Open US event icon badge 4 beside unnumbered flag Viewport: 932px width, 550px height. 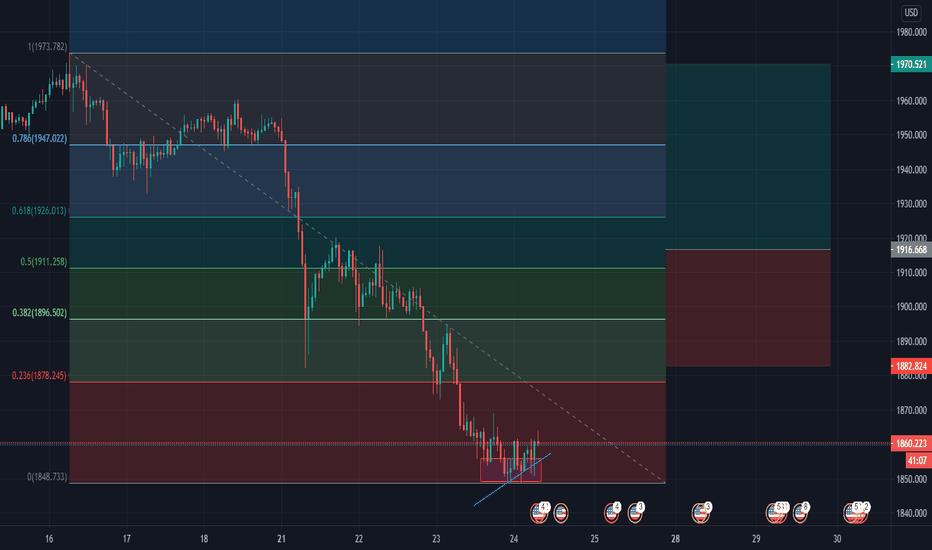click(540, 512)
